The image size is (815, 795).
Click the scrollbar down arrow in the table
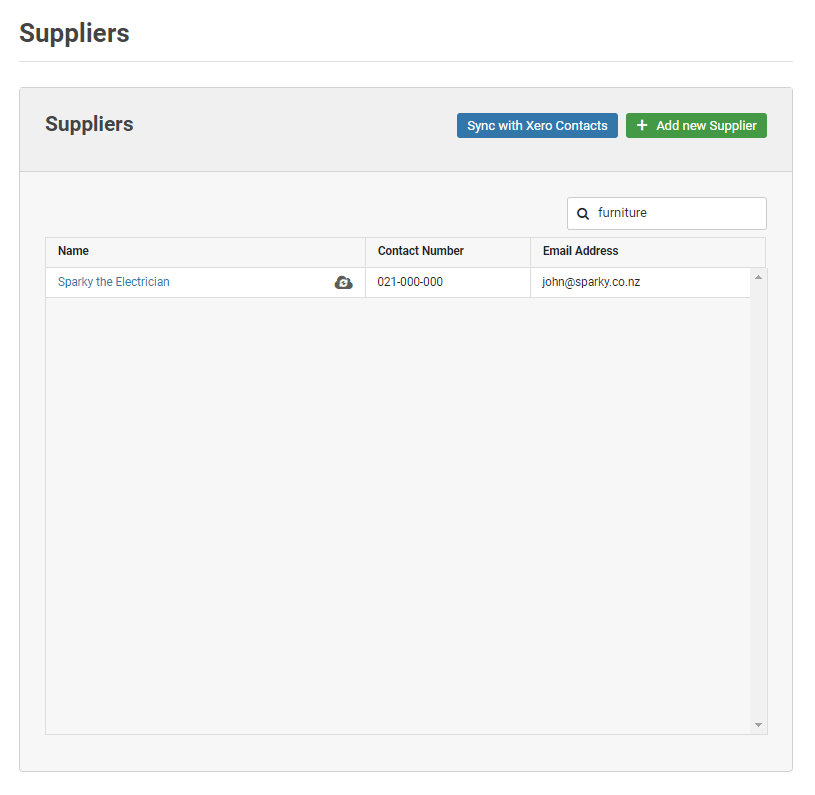(758, 725)
